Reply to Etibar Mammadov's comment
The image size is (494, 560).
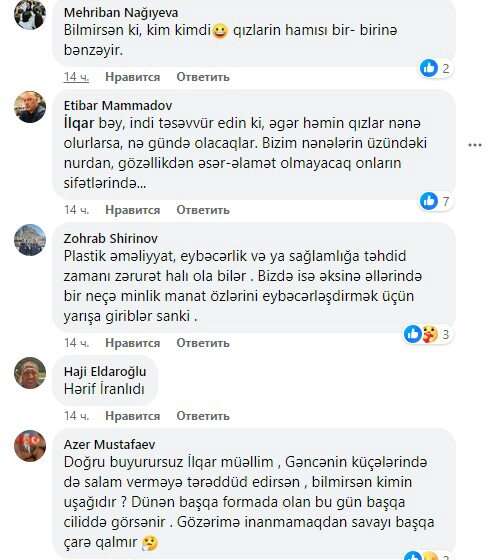[x=203, y=210]
